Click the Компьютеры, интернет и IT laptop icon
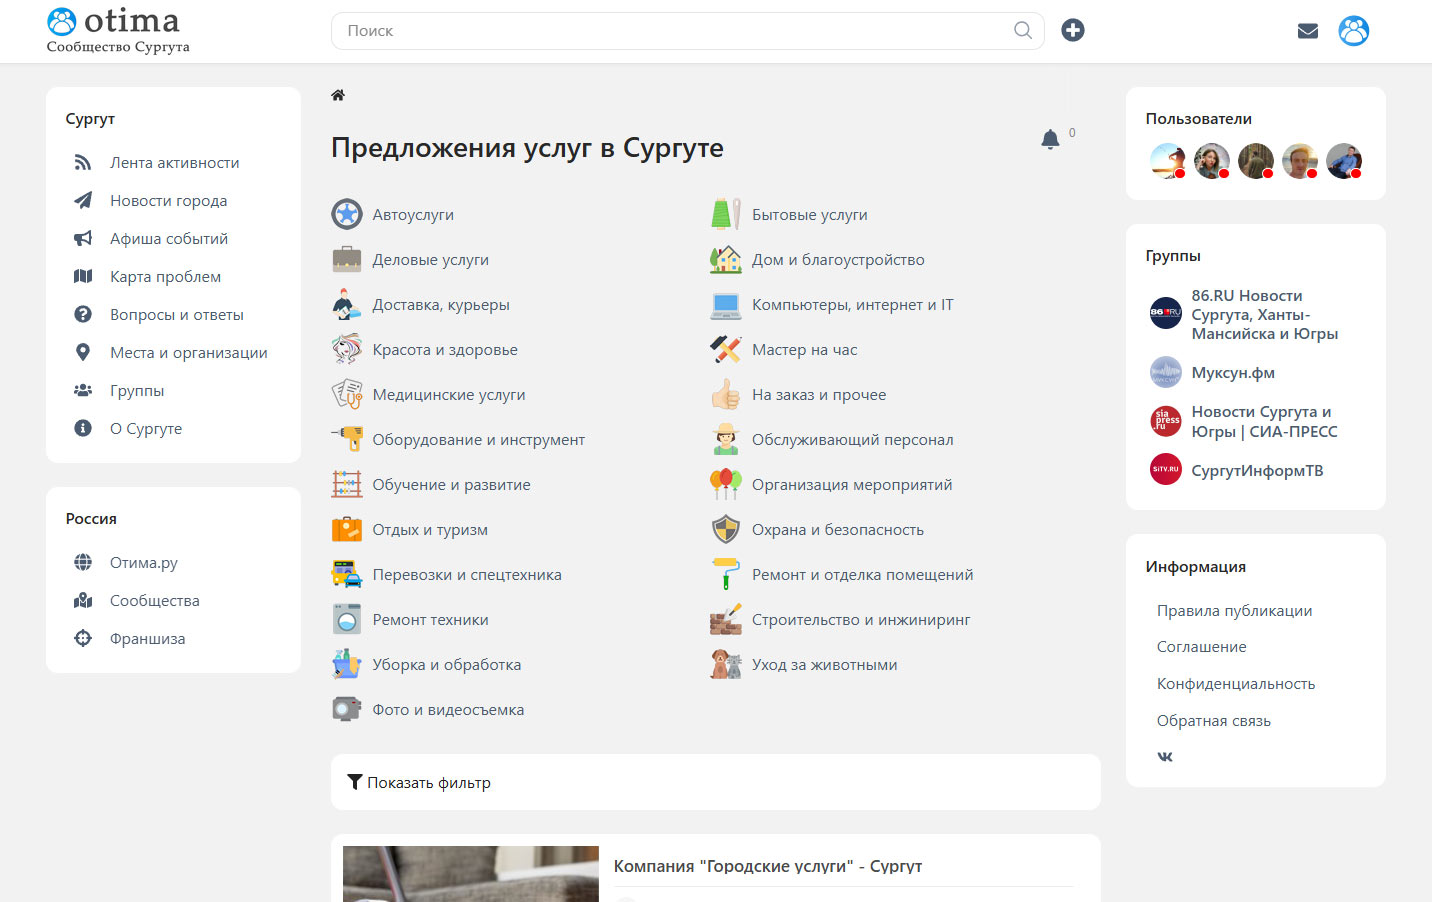Image resolution: width=1432 pixels, height=902 pixels. pyautogui.click(x=726, y=304)
